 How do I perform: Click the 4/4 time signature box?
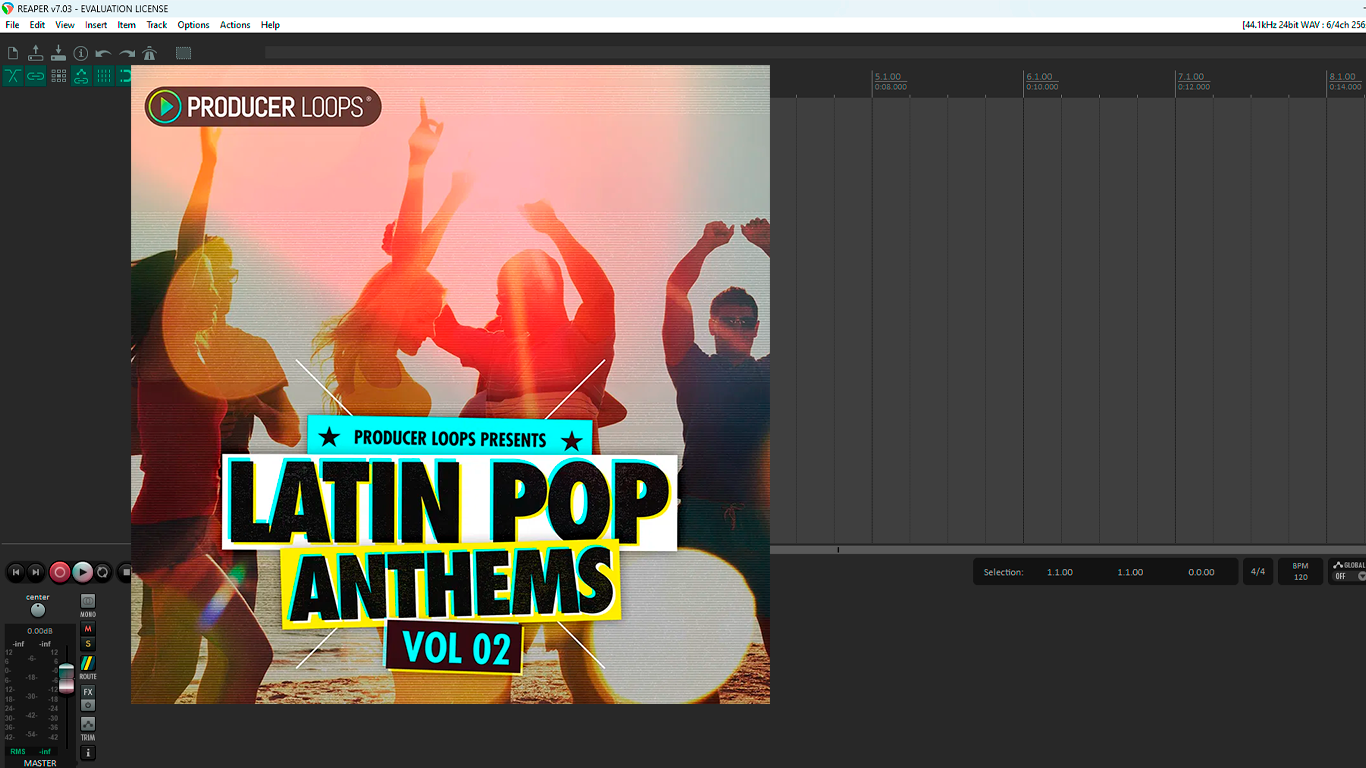coord(1258,572)
